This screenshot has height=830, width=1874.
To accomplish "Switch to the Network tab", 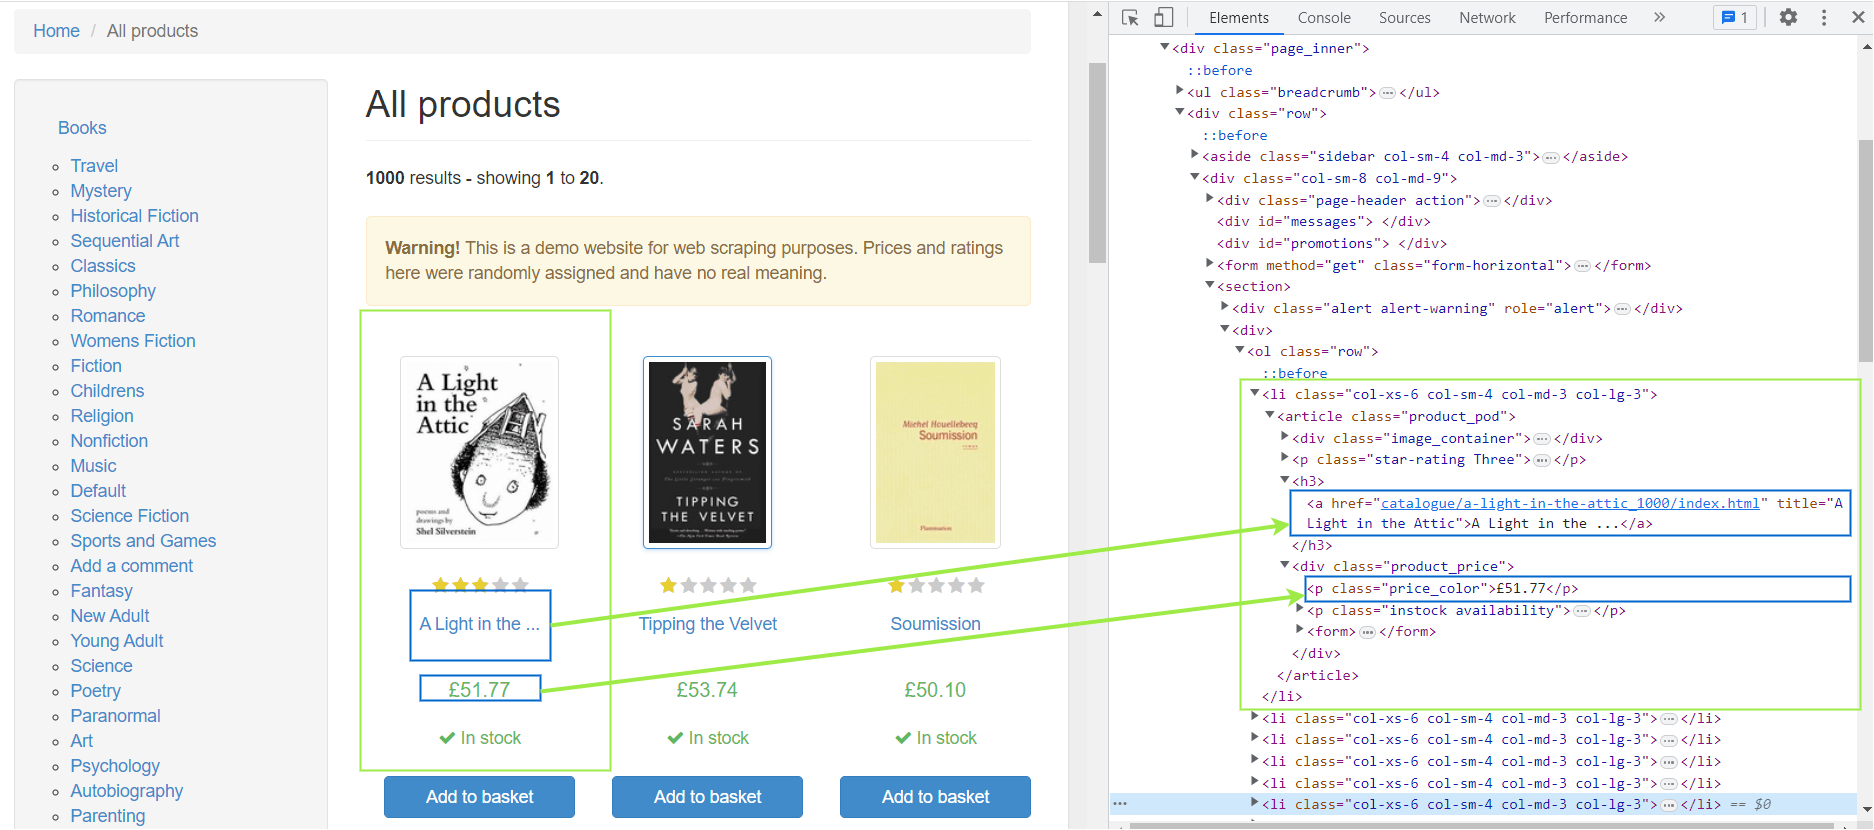I will click(1487, 18).
